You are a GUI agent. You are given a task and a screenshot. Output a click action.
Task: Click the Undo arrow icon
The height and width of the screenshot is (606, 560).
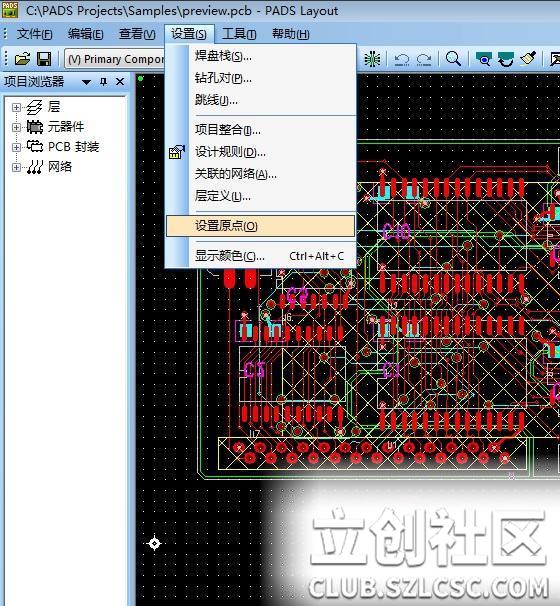click(x=402, y=59)
